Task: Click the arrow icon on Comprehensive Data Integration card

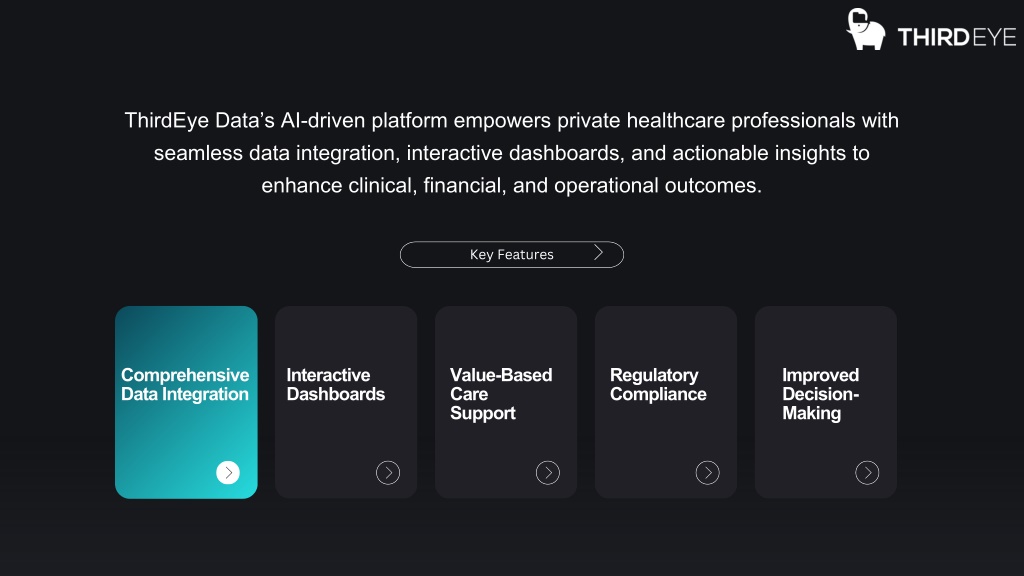Action: coord(228,472)
